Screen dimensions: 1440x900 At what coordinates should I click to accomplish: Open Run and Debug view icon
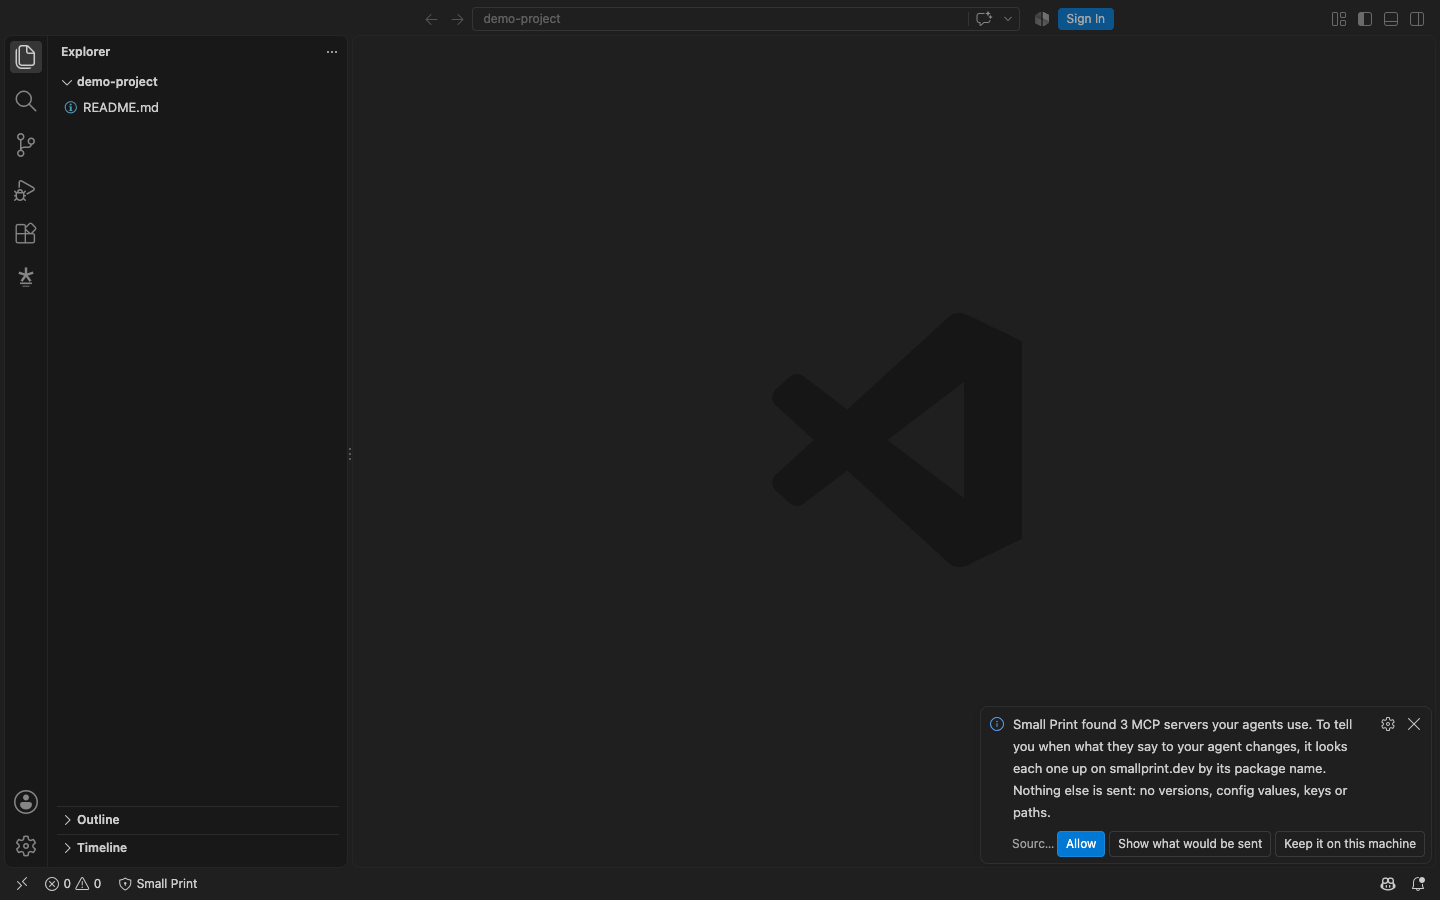click(26, 190)
